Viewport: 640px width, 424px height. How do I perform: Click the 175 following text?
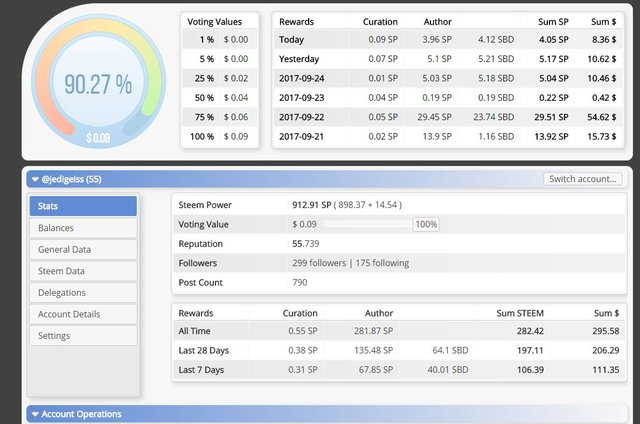click(382, 263)
